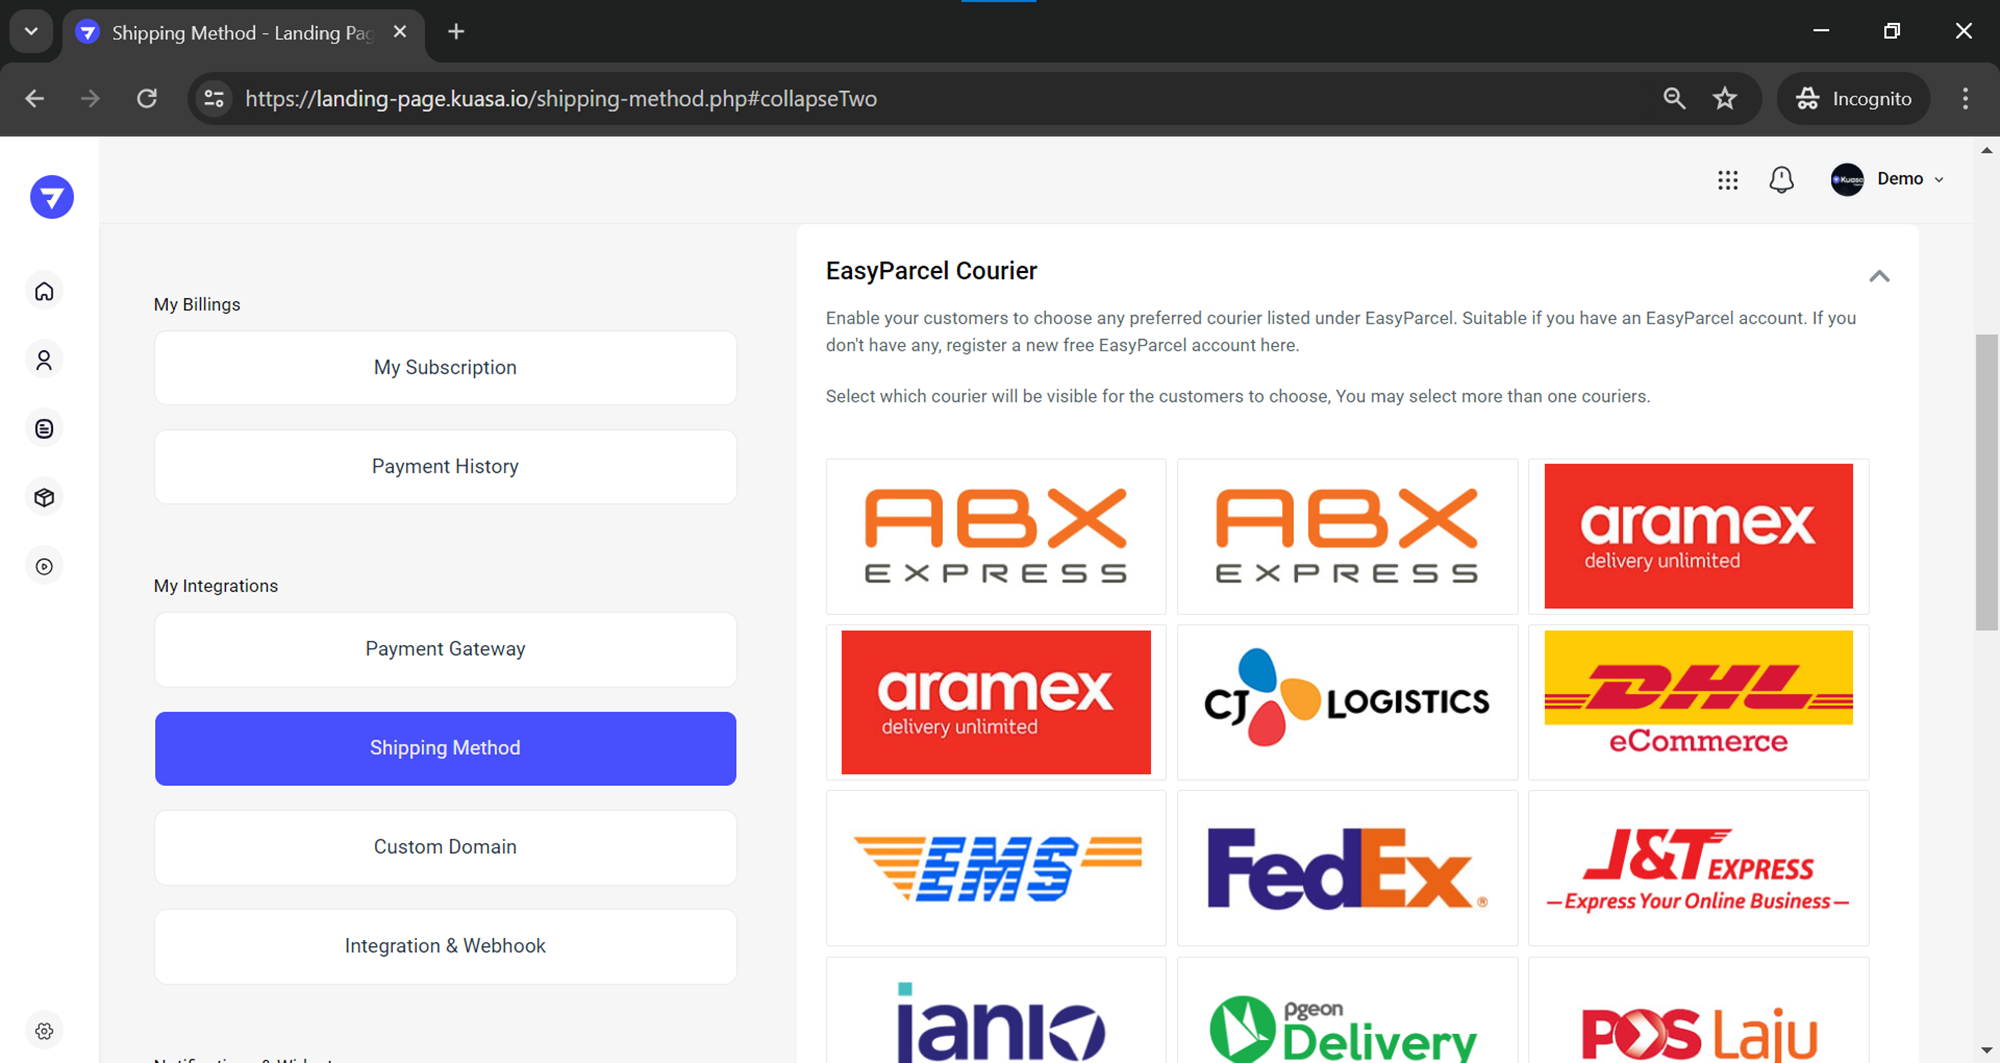Click the page vertical scrollbar thumb
Image resolution: width=2000 pixels, height=1063 pixels.
pos(1986,482)
